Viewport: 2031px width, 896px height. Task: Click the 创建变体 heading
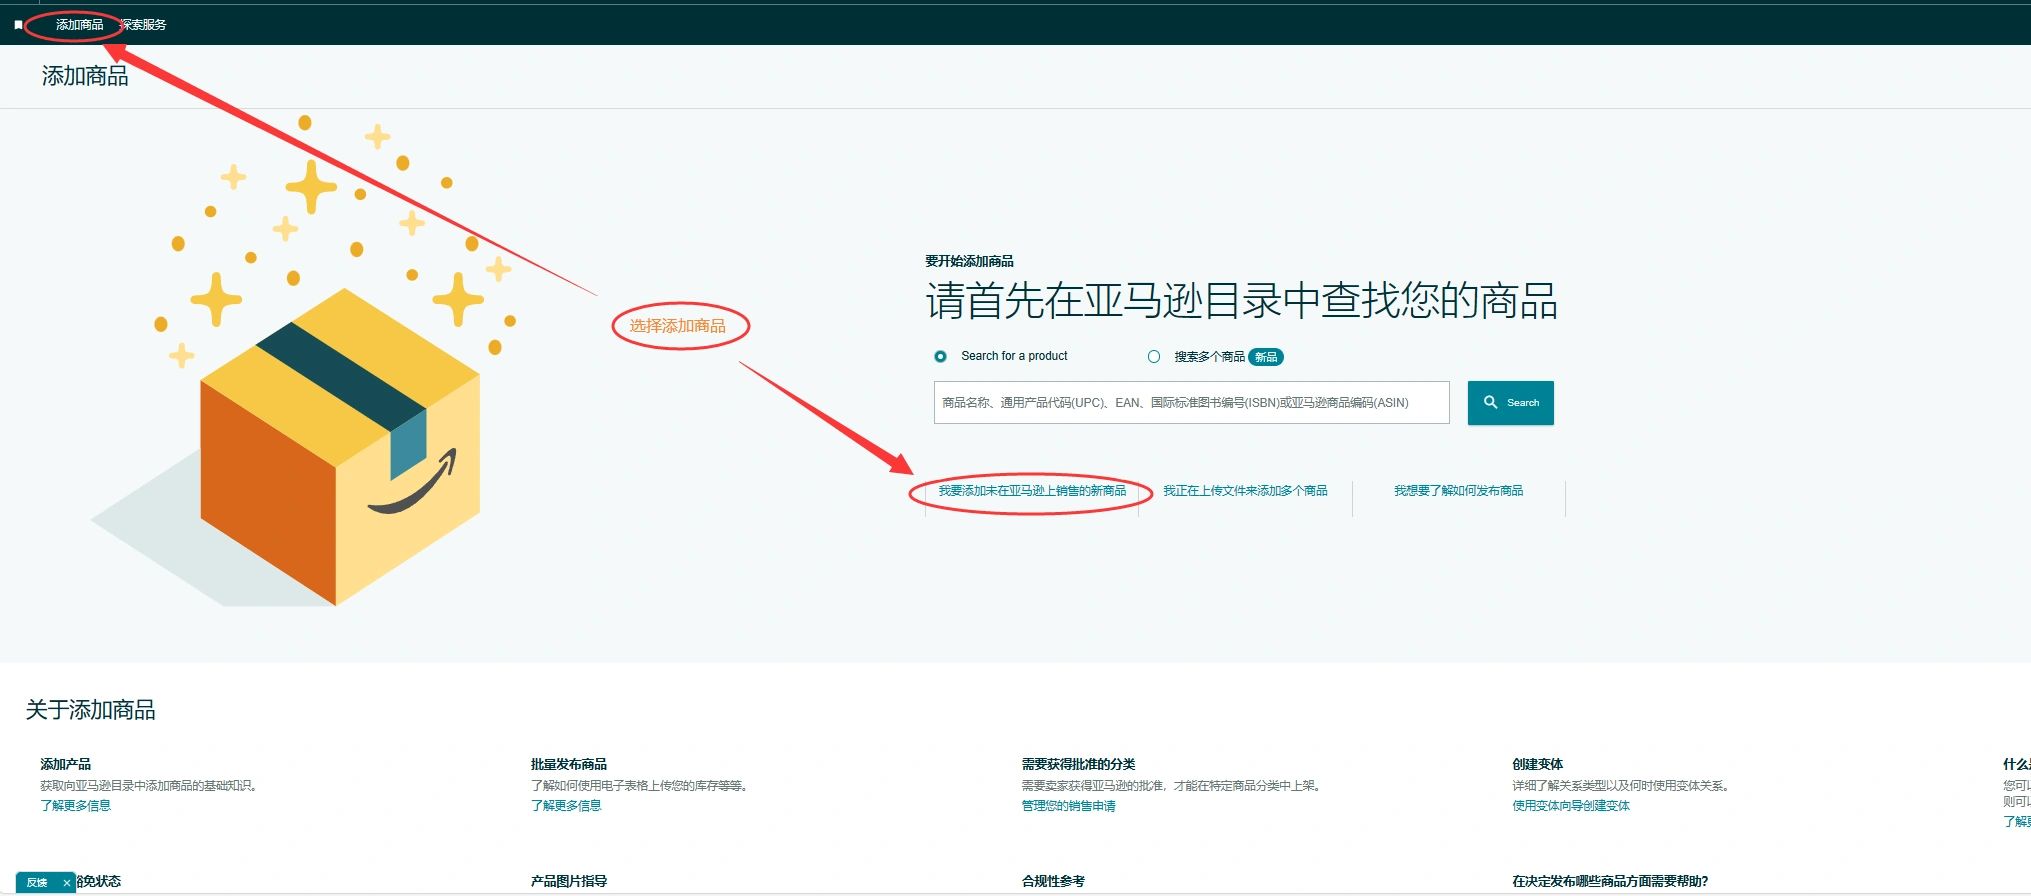tap(1538, 764)
